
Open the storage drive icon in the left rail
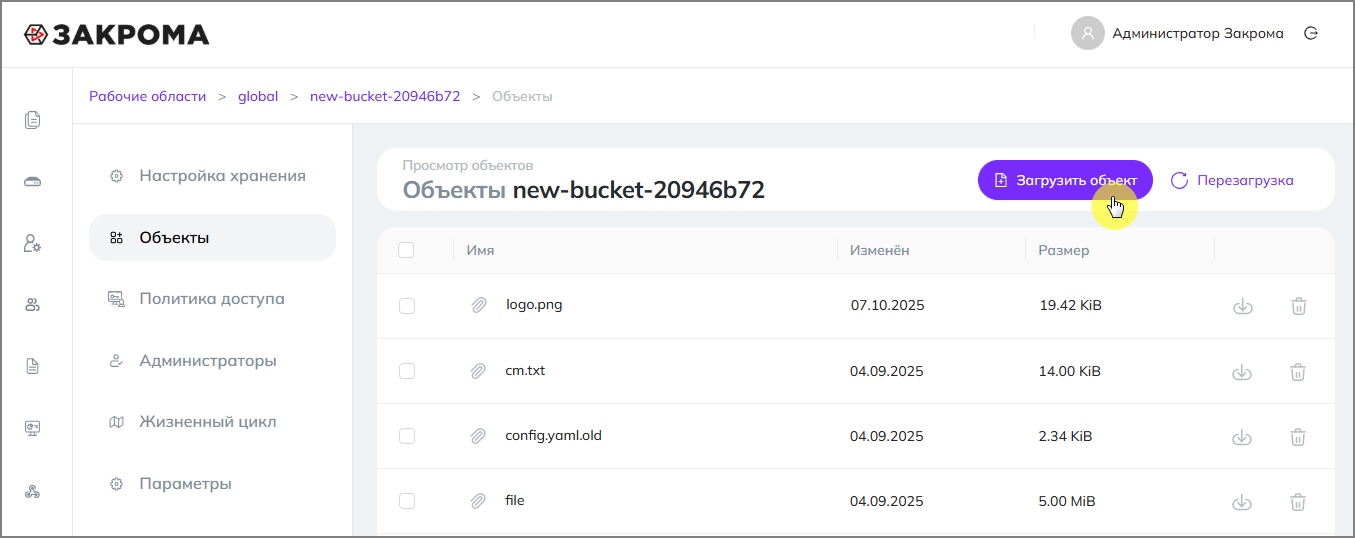pos(33,182)
